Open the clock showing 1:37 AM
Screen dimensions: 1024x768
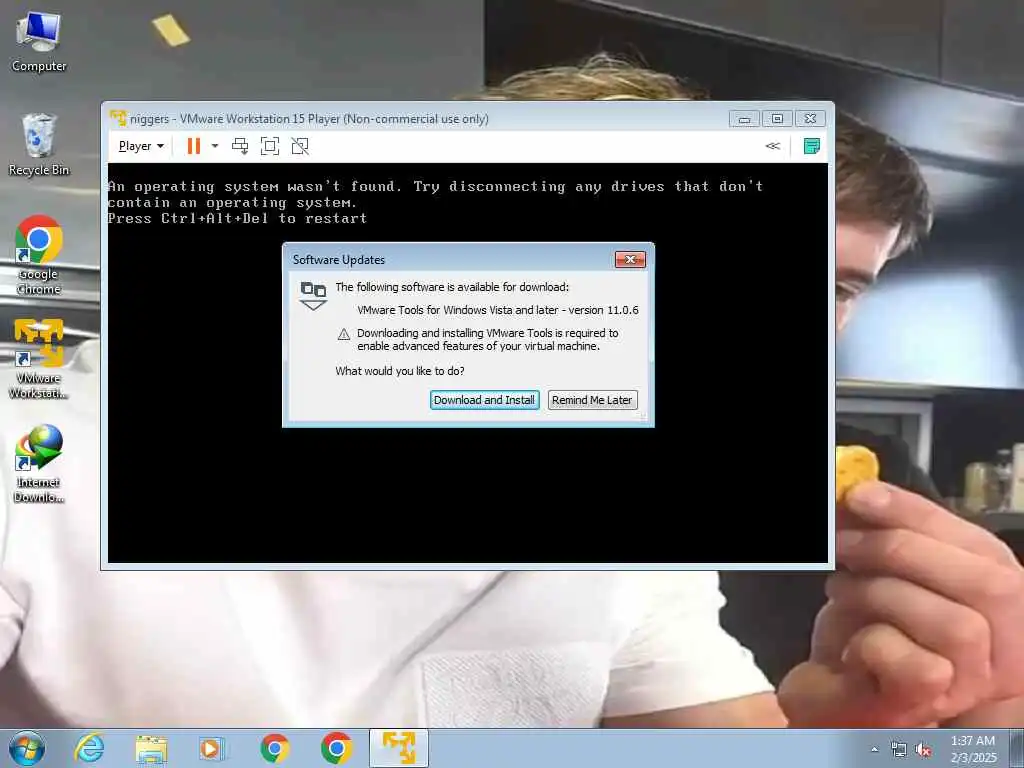pyautogui.click(x=973, y=749)
